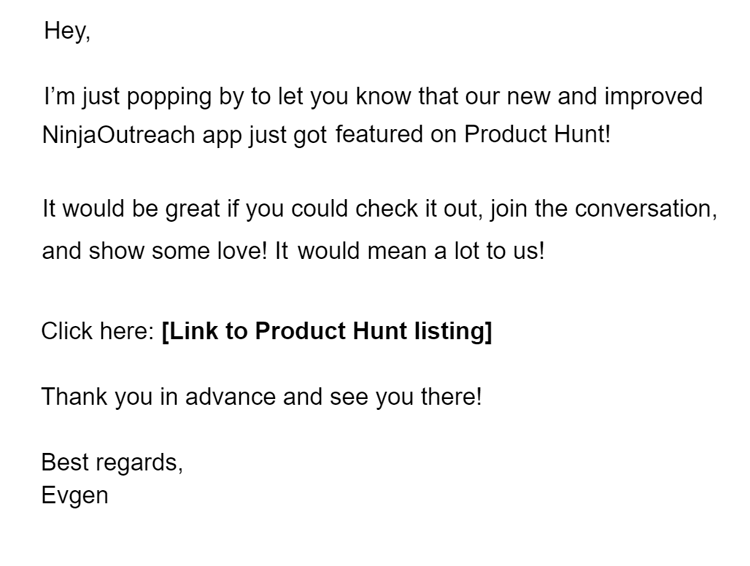The image size is (750, 566).
Task: Click the word "NinjaOutreach" in the email
Action: [x=118, y=135]
